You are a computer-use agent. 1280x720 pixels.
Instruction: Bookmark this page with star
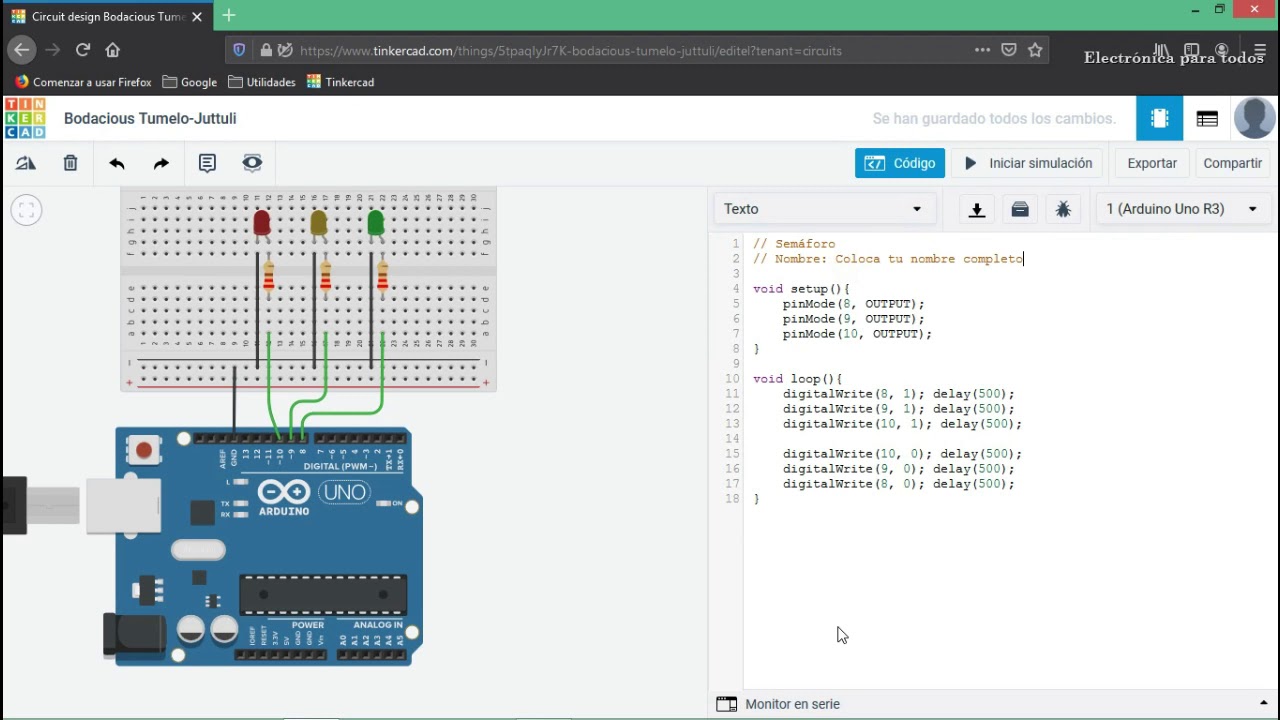(1035, 50)
